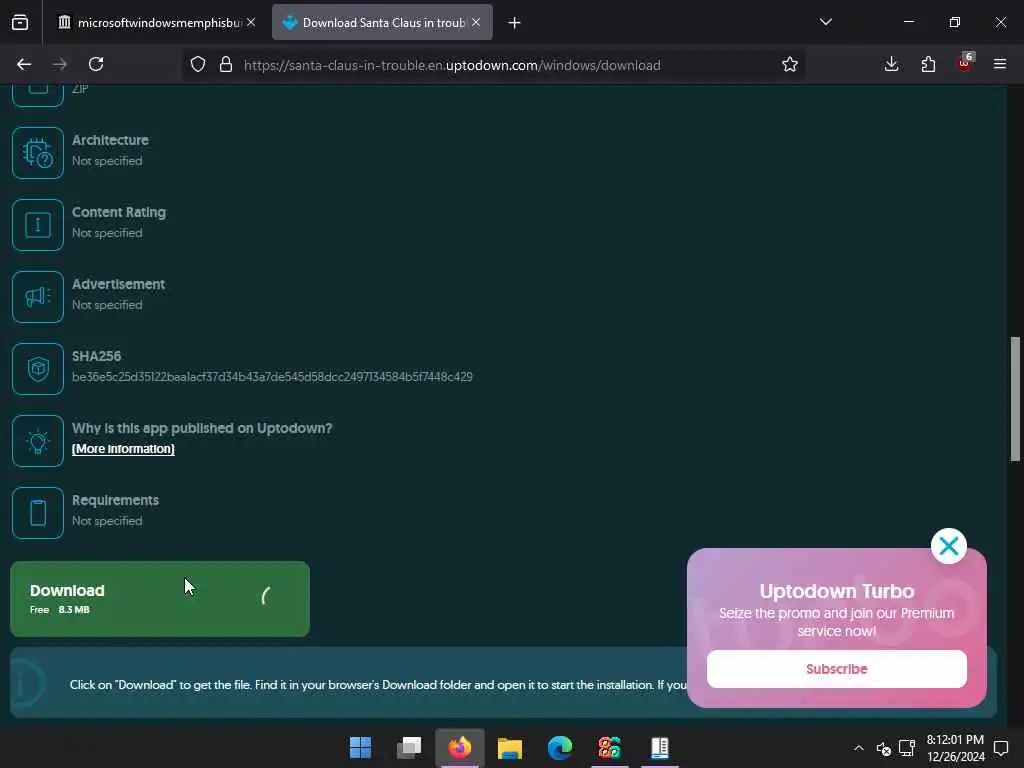Click the Architecture heading text
This screenshot has width=1024, height=768.
110,140
